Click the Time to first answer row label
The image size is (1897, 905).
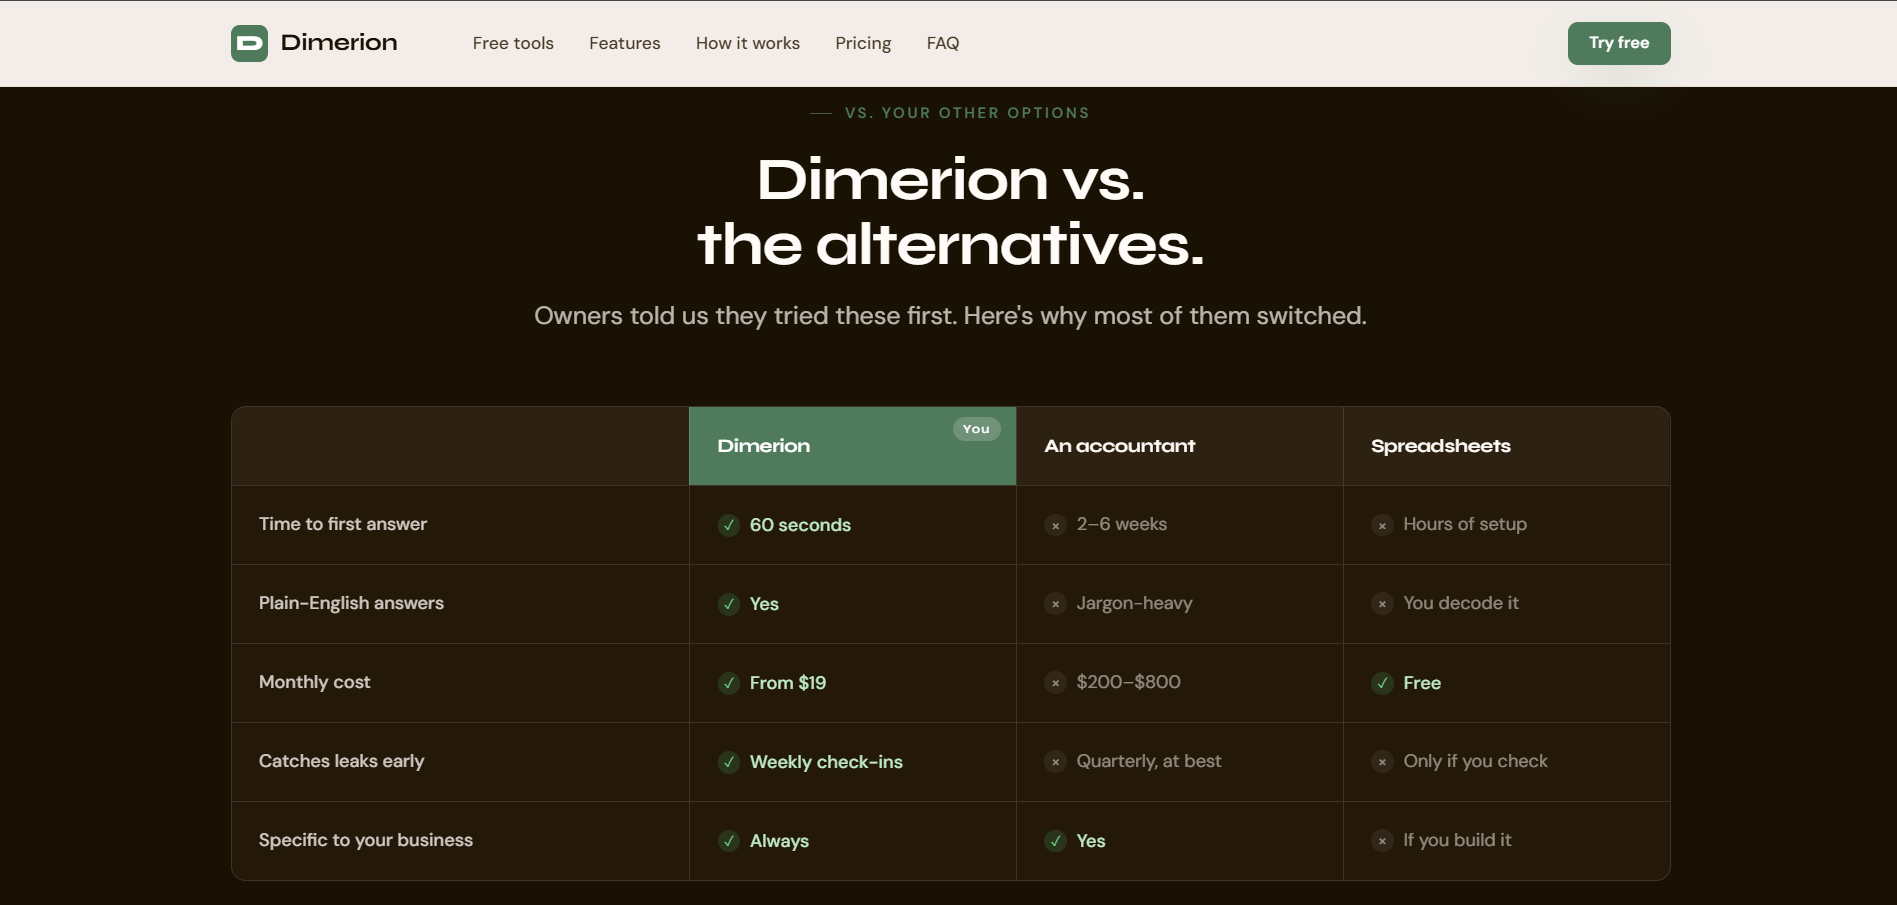point(343,524)
